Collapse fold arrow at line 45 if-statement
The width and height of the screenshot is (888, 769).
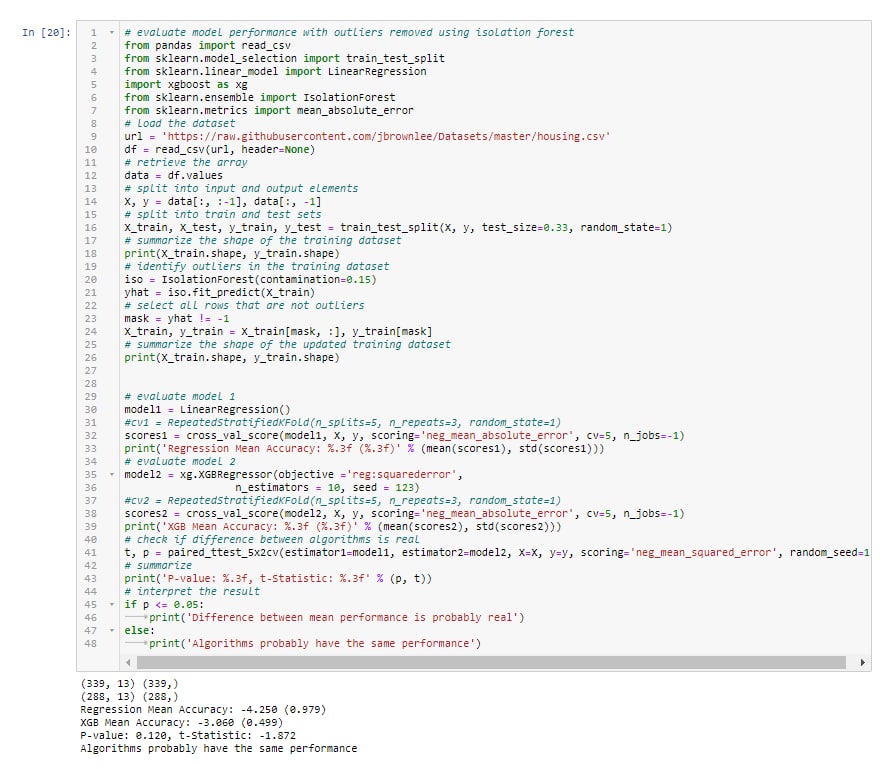click(x=112, y=605)
